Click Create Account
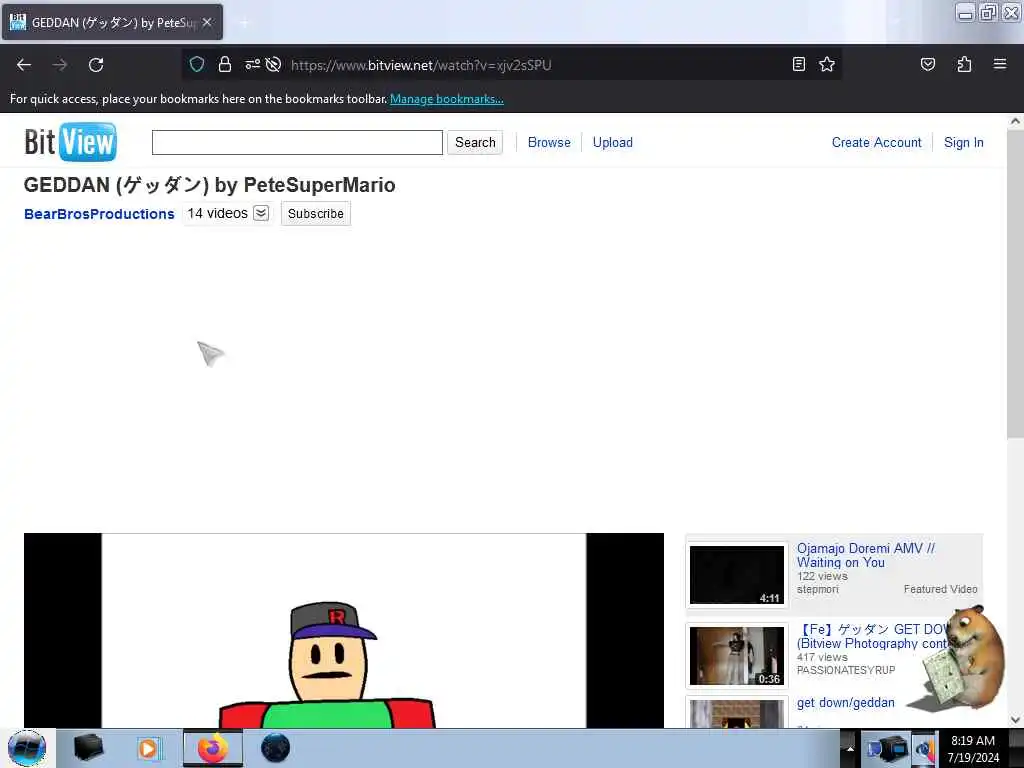Image resolution: width=1024 pixels, height=768 pixels. coord(876,142)
